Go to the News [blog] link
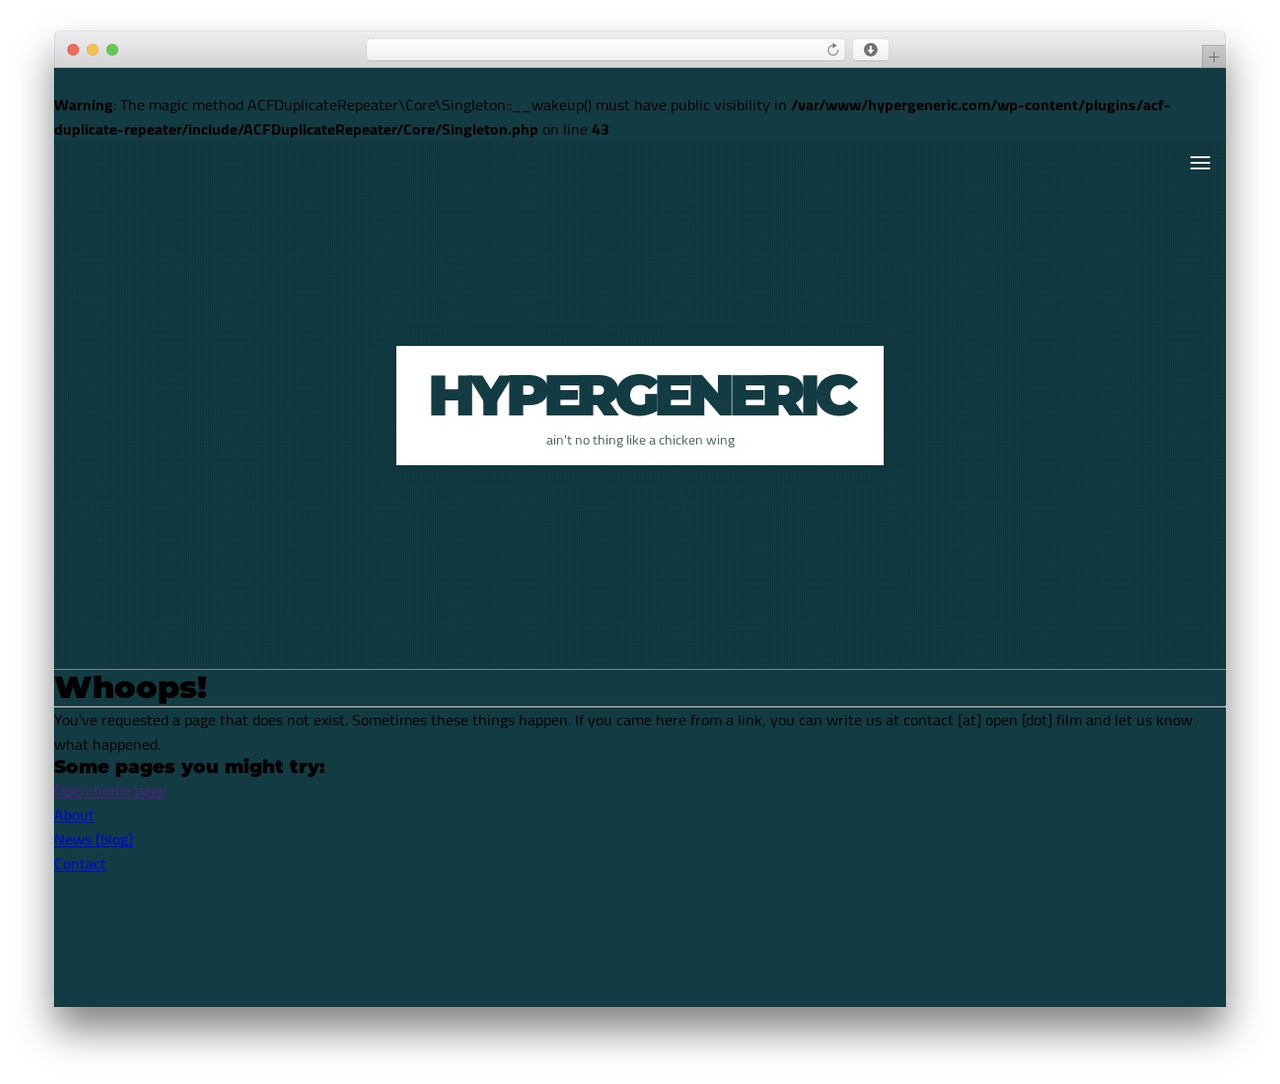 pos(93,839)
